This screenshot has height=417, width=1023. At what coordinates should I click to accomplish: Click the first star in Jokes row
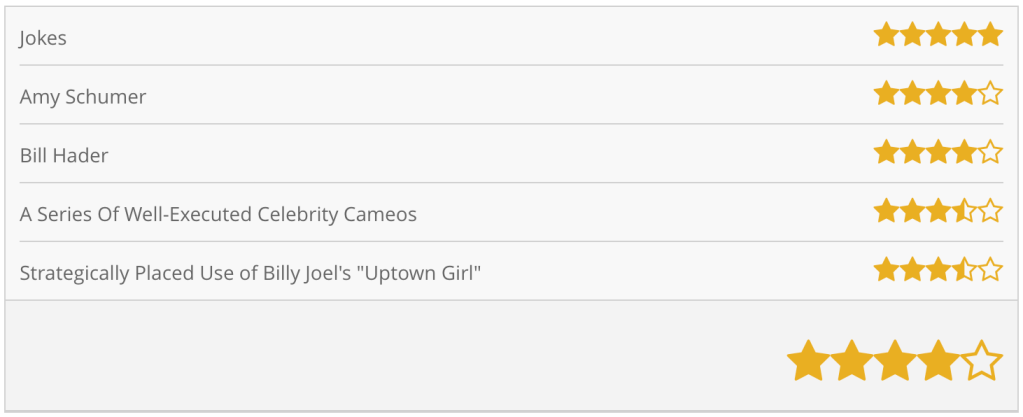[x=886, y=36]
